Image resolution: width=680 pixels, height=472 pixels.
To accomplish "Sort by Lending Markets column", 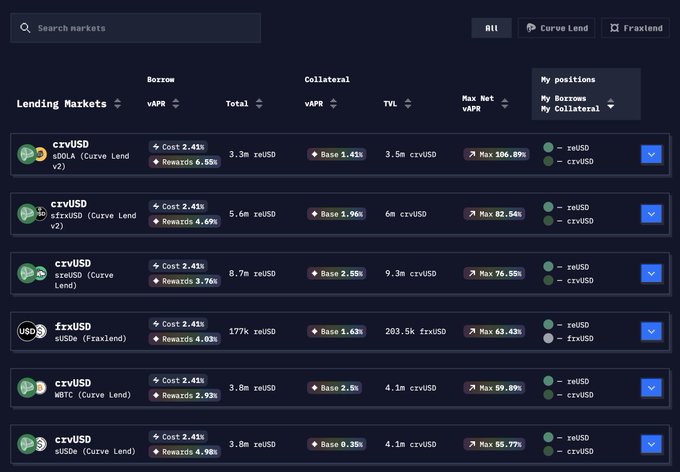I will point(118,104).
